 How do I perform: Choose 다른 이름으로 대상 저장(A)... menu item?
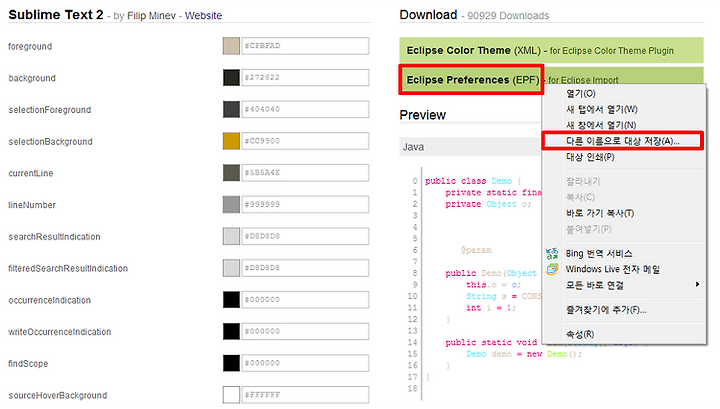623,141
